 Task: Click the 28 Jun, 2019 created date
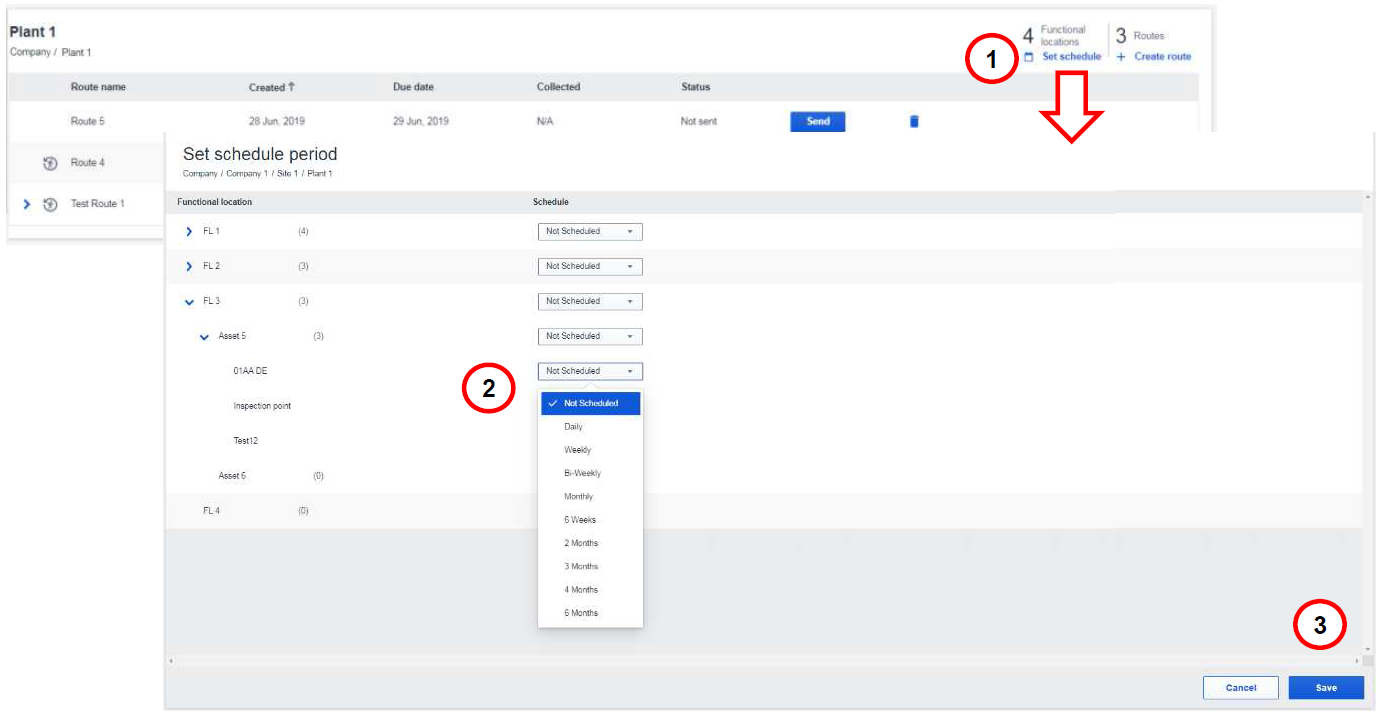(277, 122)
